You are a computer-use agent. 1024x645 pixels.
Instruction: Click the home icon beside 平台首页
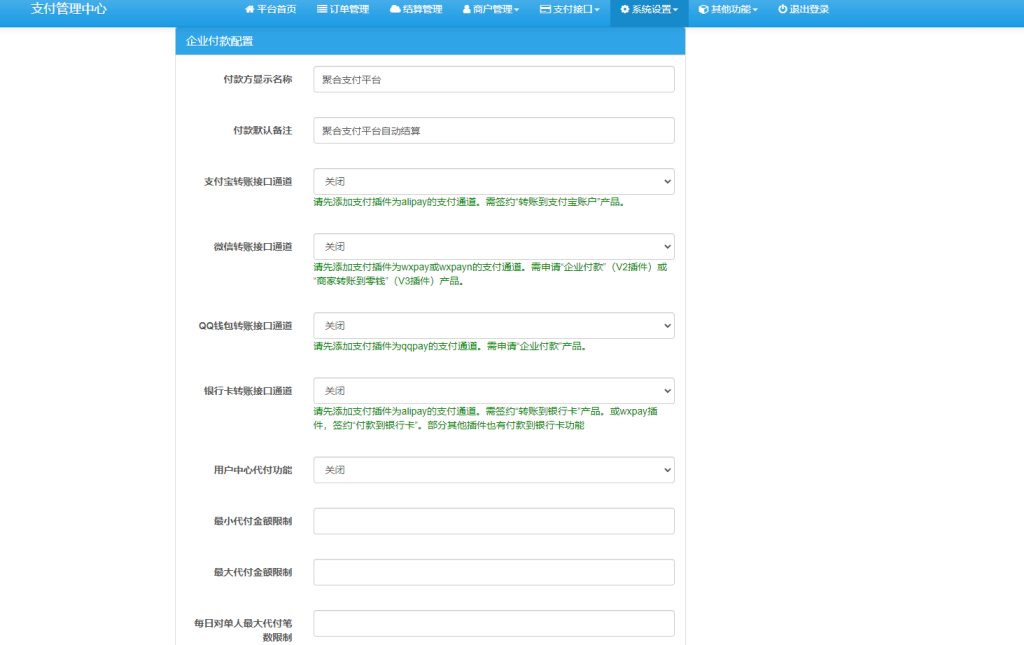click(x=249, y=9)
